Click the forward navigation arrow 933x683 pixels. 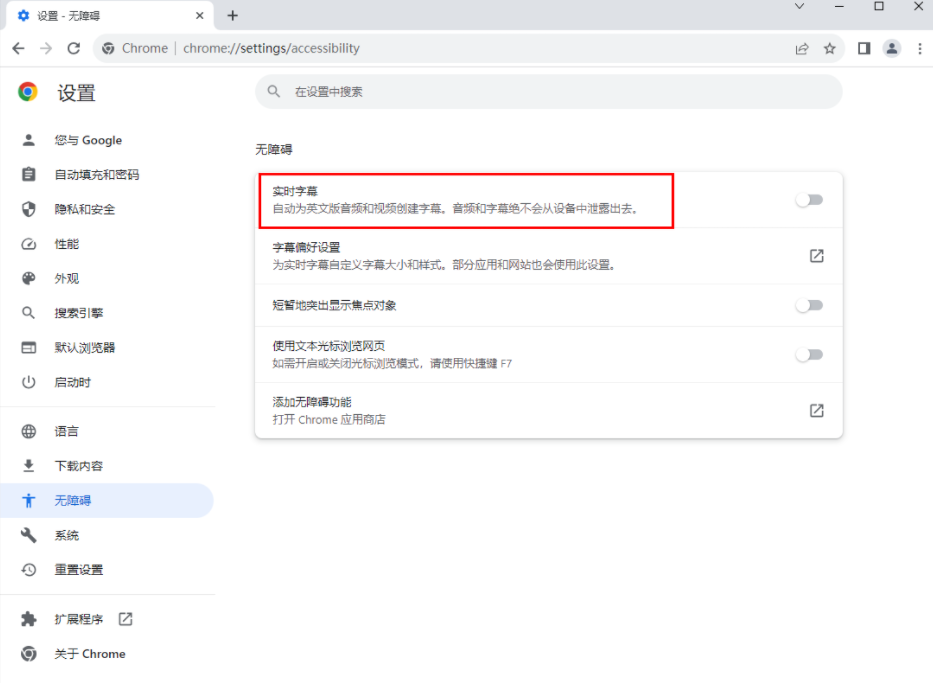point(46,48)
